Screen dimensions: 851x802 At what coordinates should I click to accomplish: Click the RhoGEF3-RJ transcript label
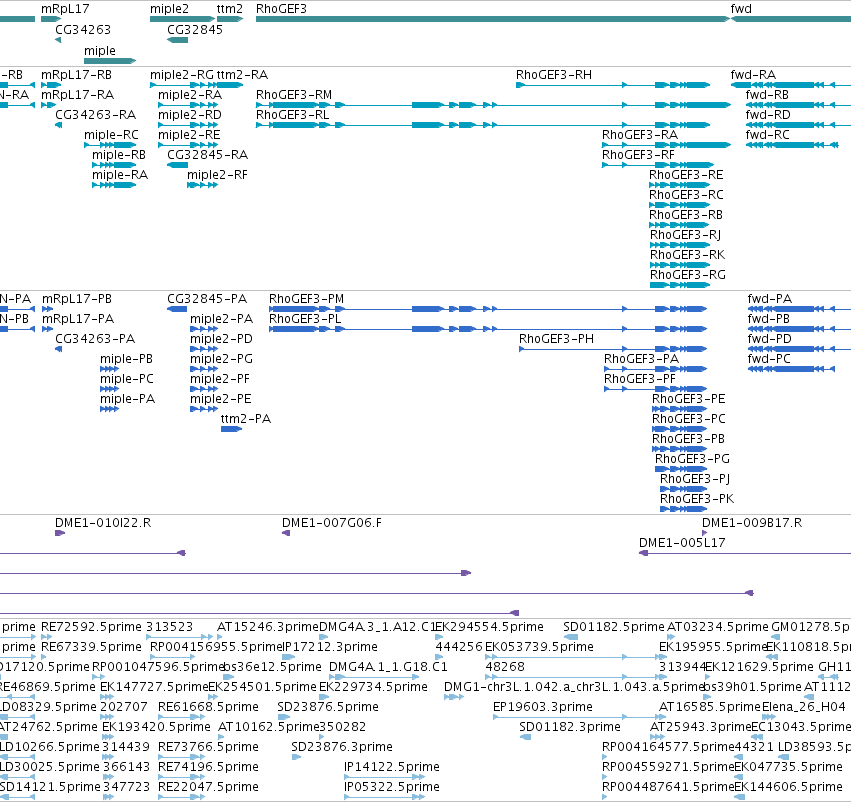pos(685,234)
